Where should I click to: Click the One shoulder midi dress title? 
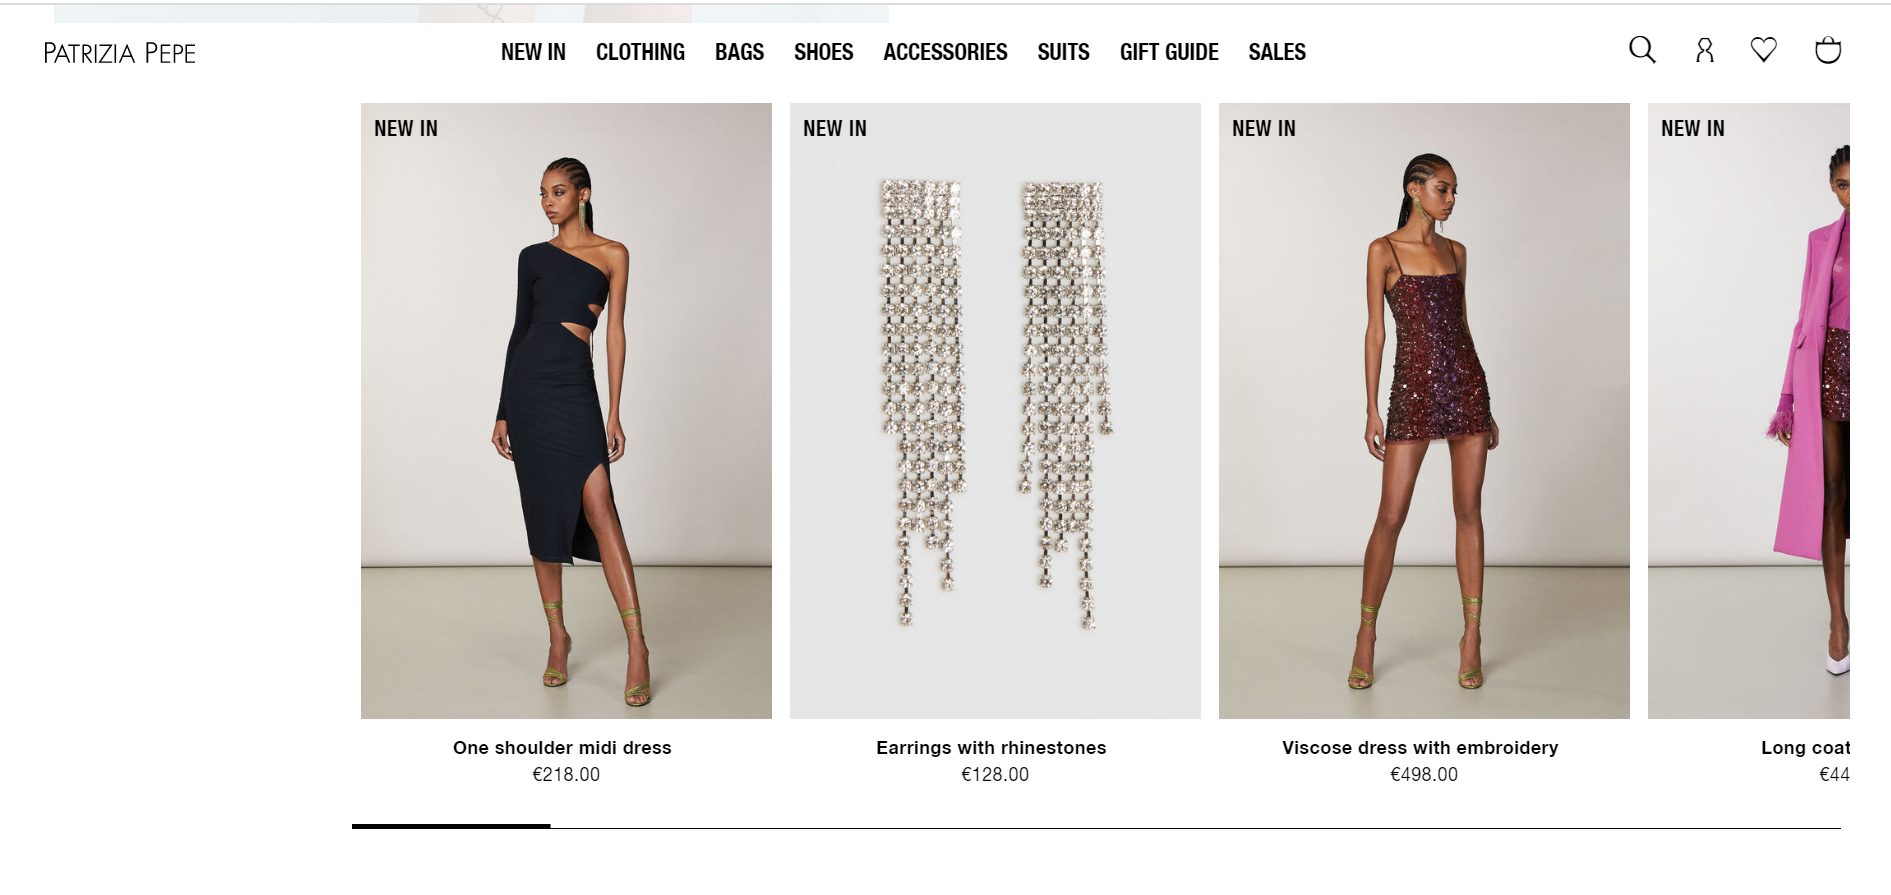562,748
